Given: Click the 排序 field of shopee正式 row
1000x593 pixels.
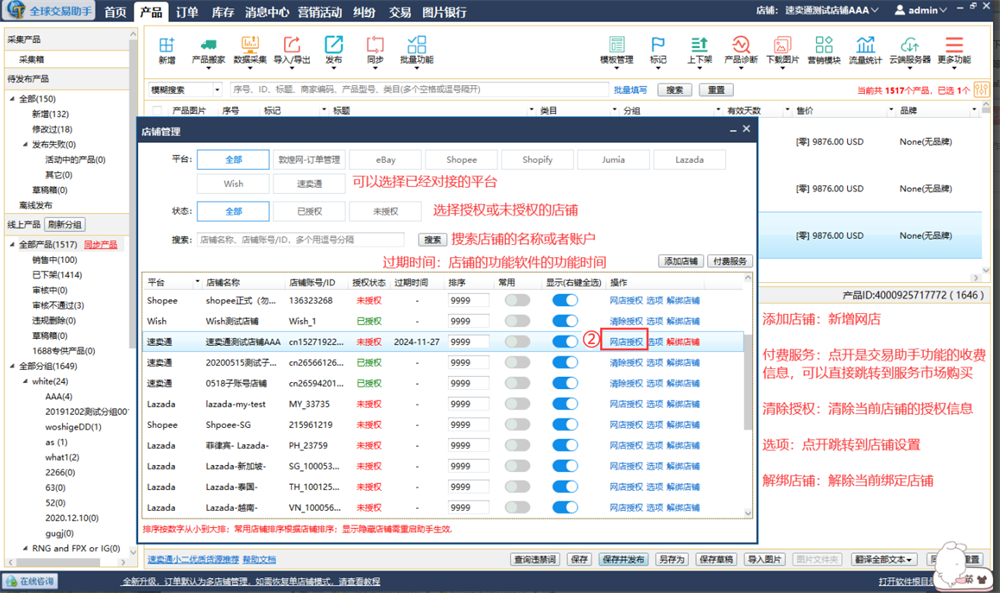Looking at the screenshot, I should point(469,300).
